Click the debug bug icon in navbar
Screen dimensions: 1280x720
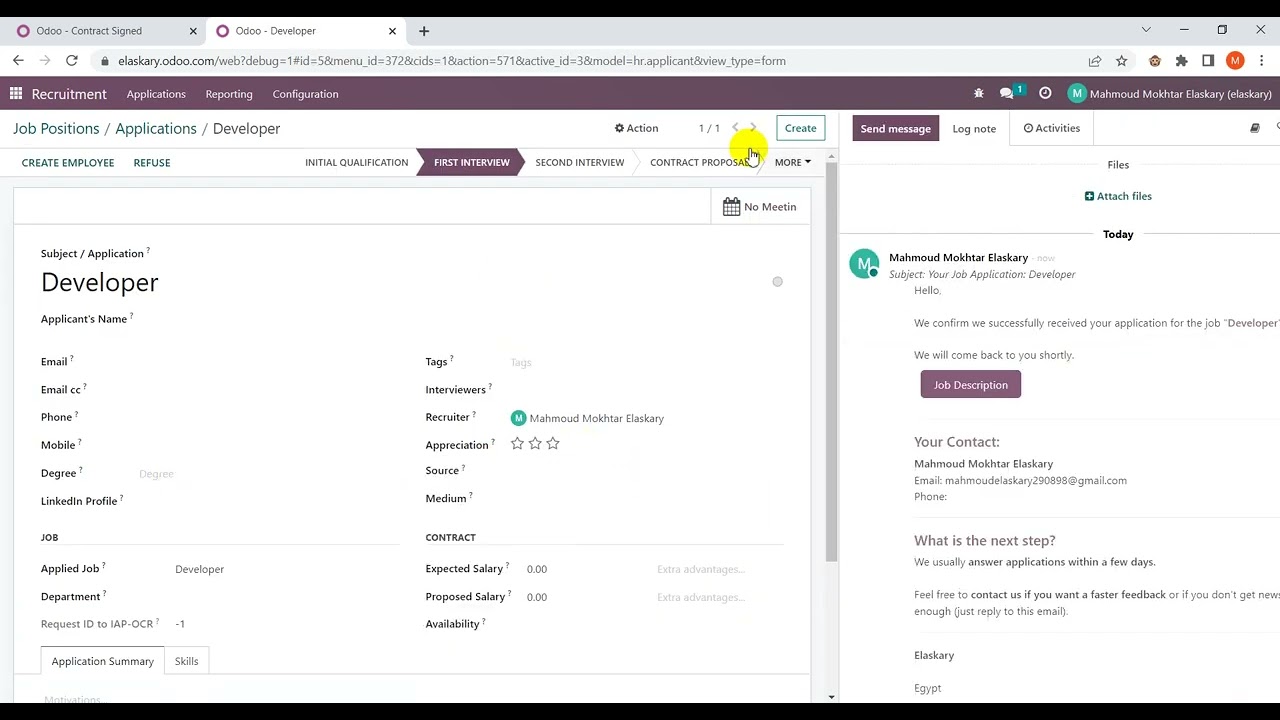pyautogui.click(x=978, y=93)
